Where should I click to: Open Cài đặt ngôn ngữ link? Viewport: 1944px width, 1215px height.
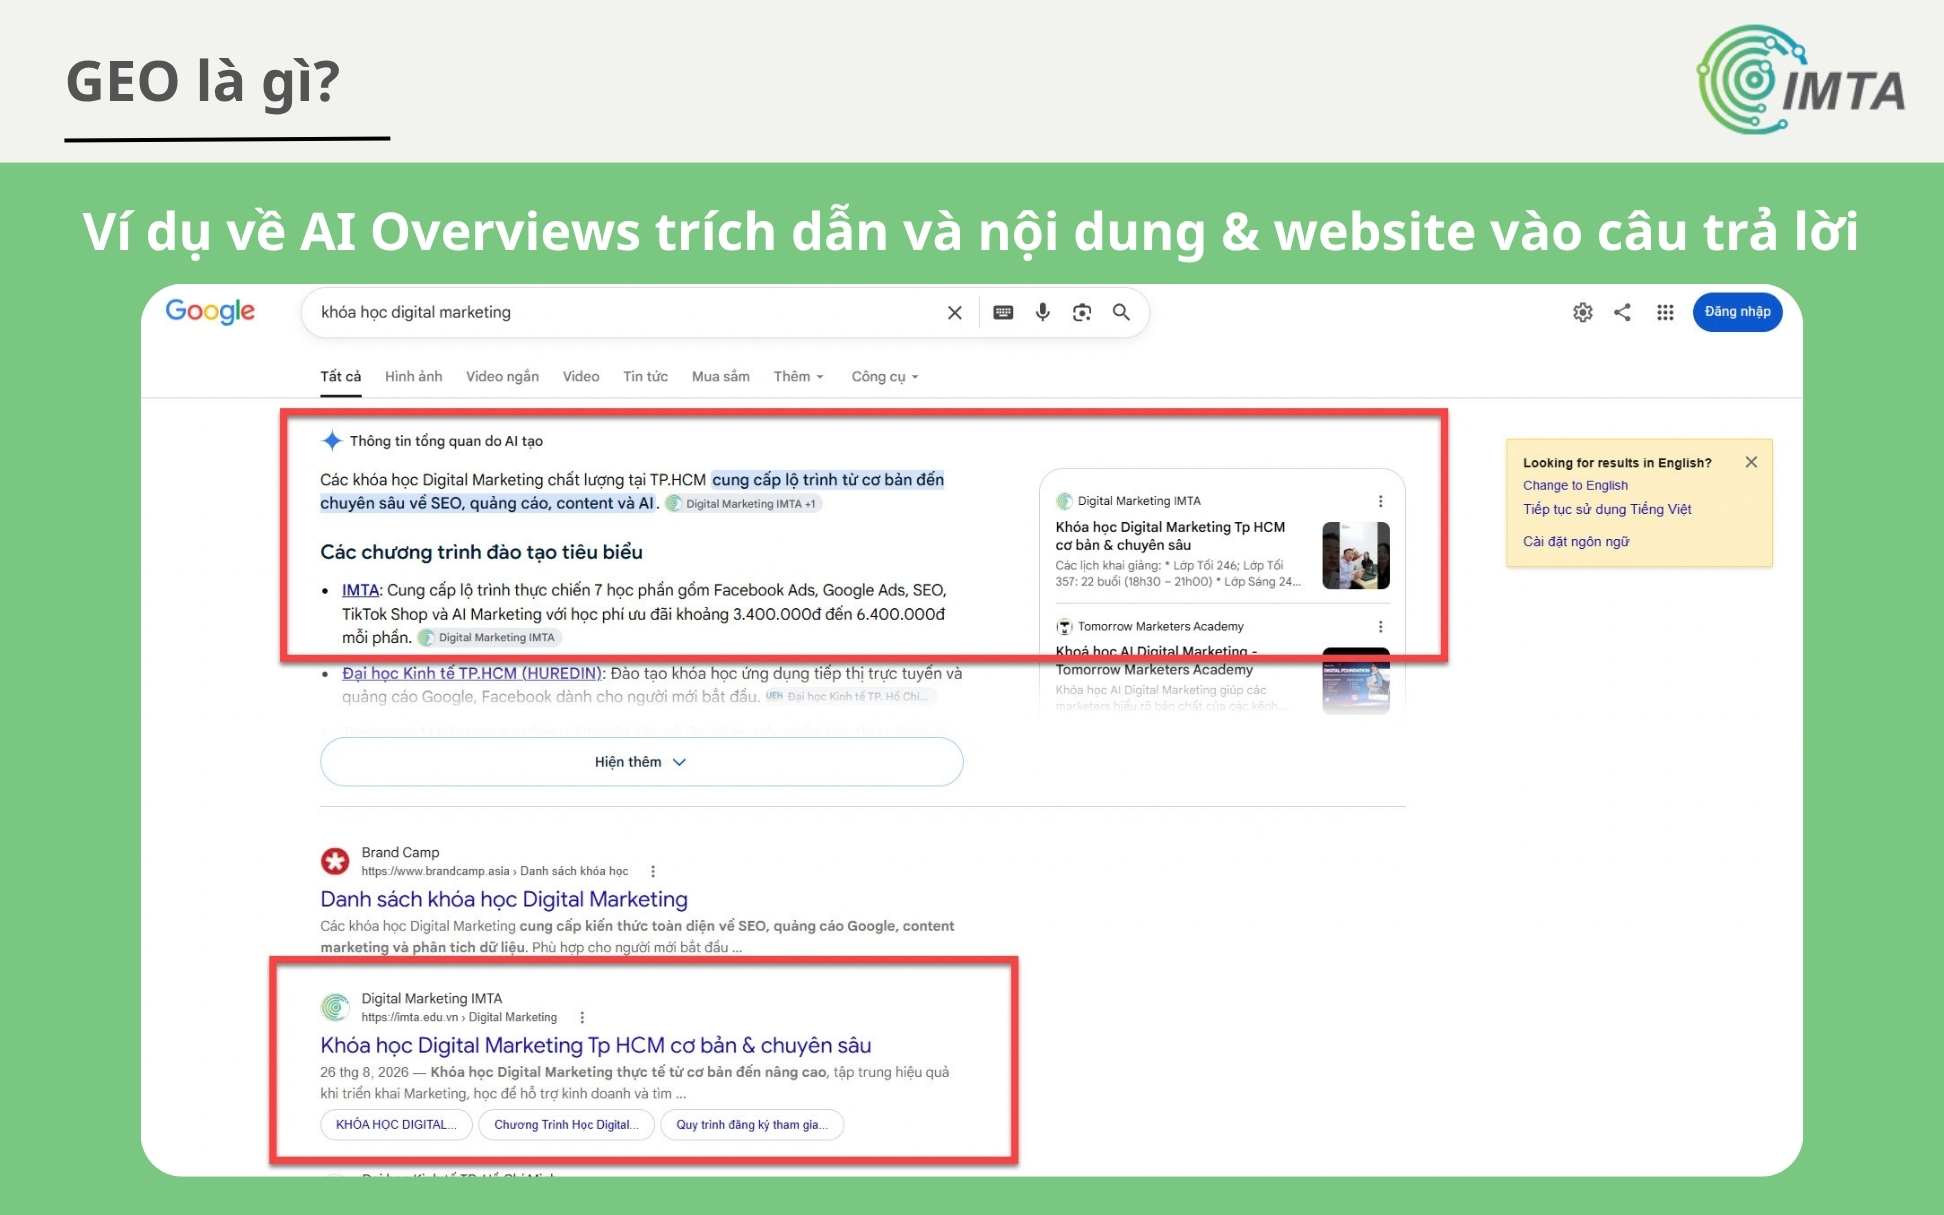1576,541
